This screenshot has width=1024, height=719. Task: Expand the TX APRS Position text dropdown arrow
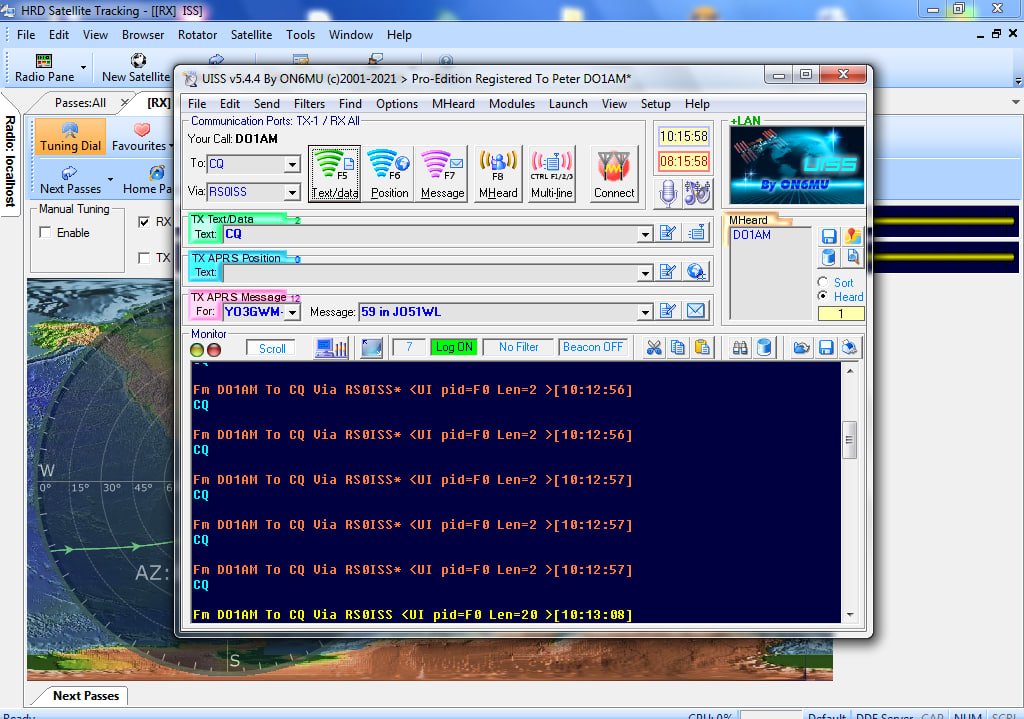(x=645, y=273)
